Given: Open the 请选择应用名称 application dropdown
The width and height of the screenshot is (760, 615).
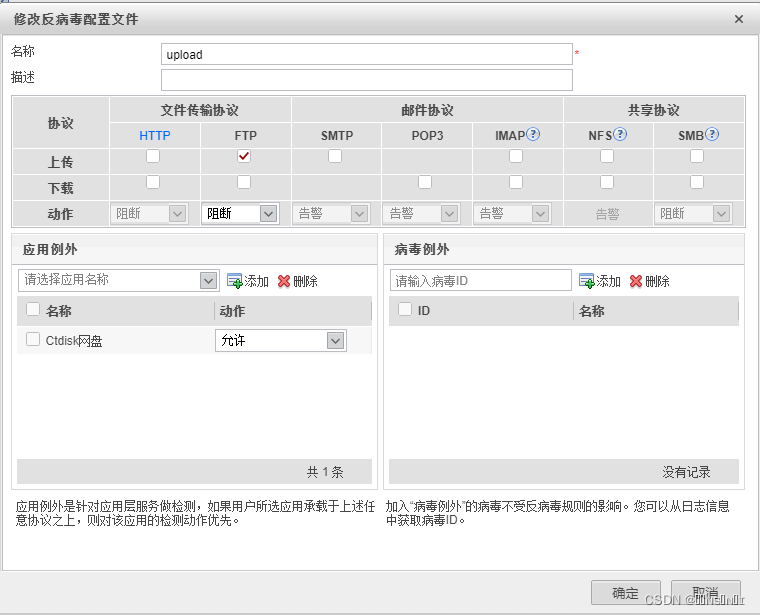Looking at the screenshot, I should point(119,281).
